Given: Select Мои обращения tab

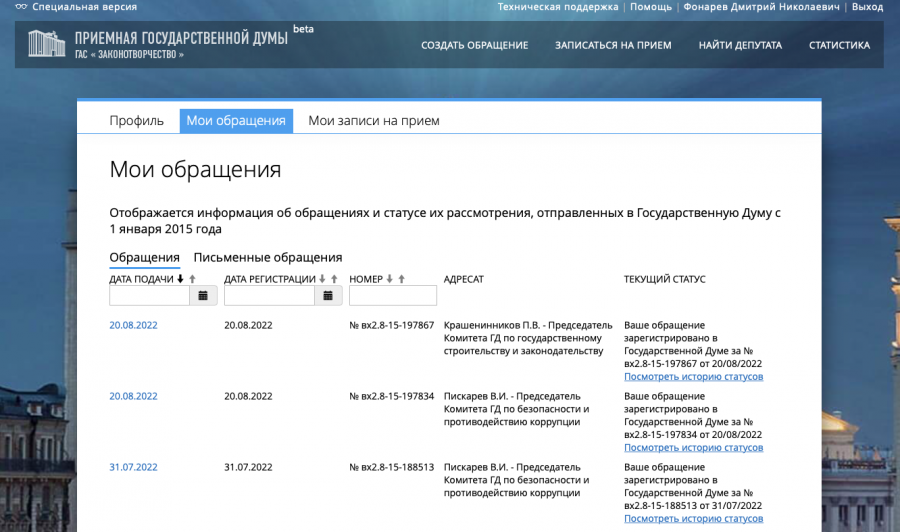Looking at the screenshot, I should [x=236, y=121].
